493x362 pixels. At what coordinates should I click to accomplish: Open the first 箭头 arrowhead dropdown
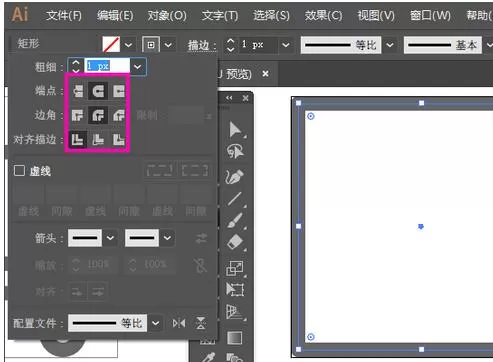click(x=110, y=238)
